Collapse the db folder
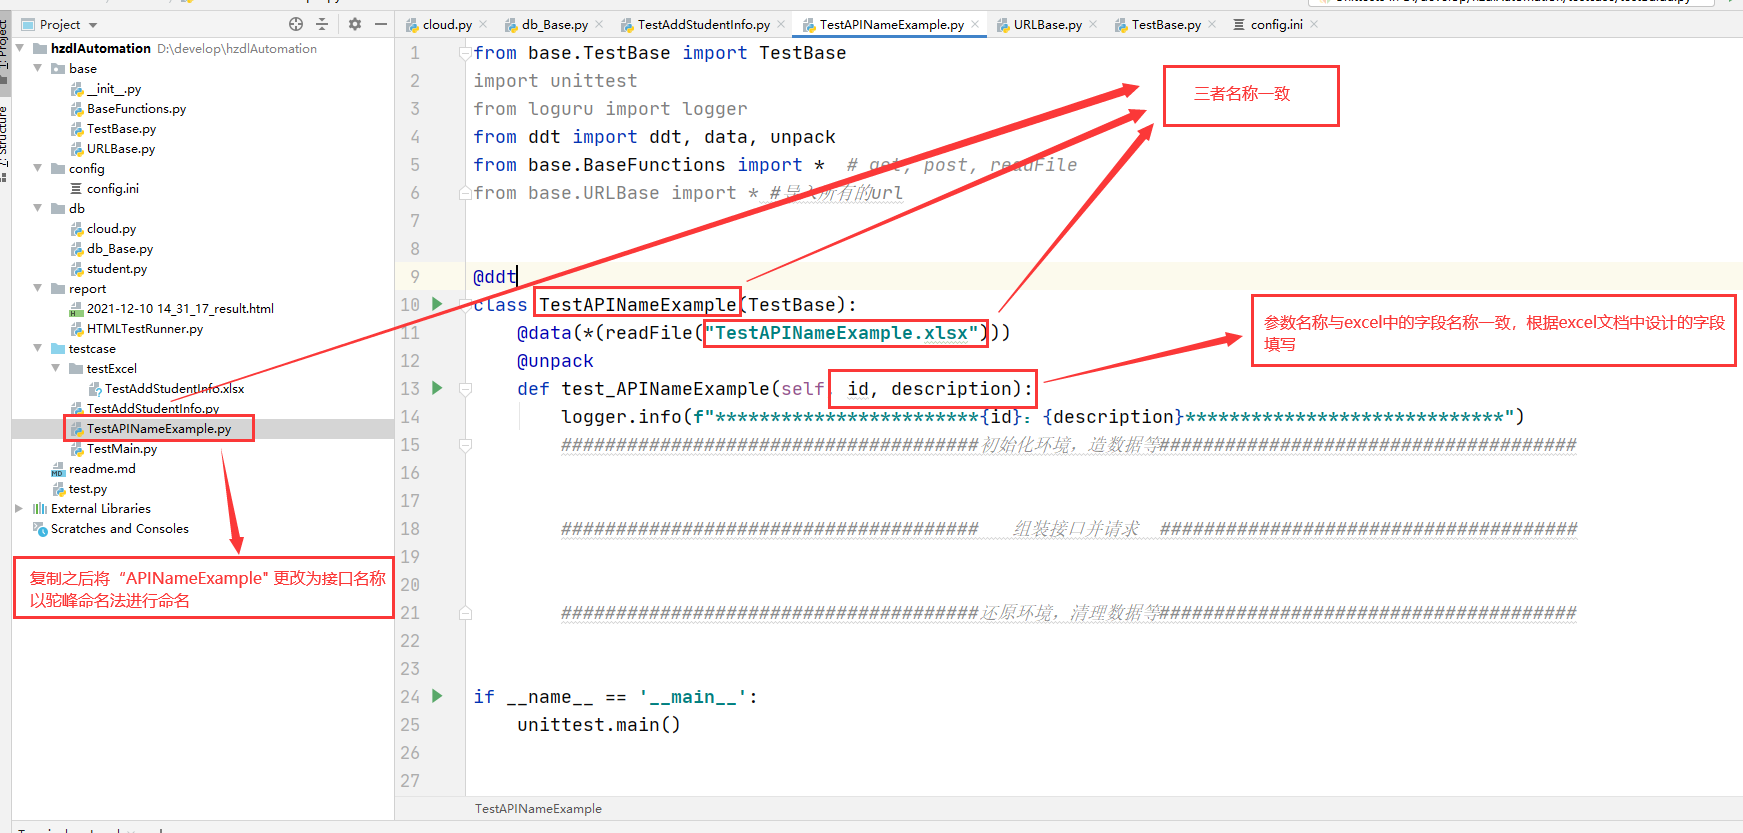The height and width of the screenshot is (833, 1743). (x=38, y=208)
